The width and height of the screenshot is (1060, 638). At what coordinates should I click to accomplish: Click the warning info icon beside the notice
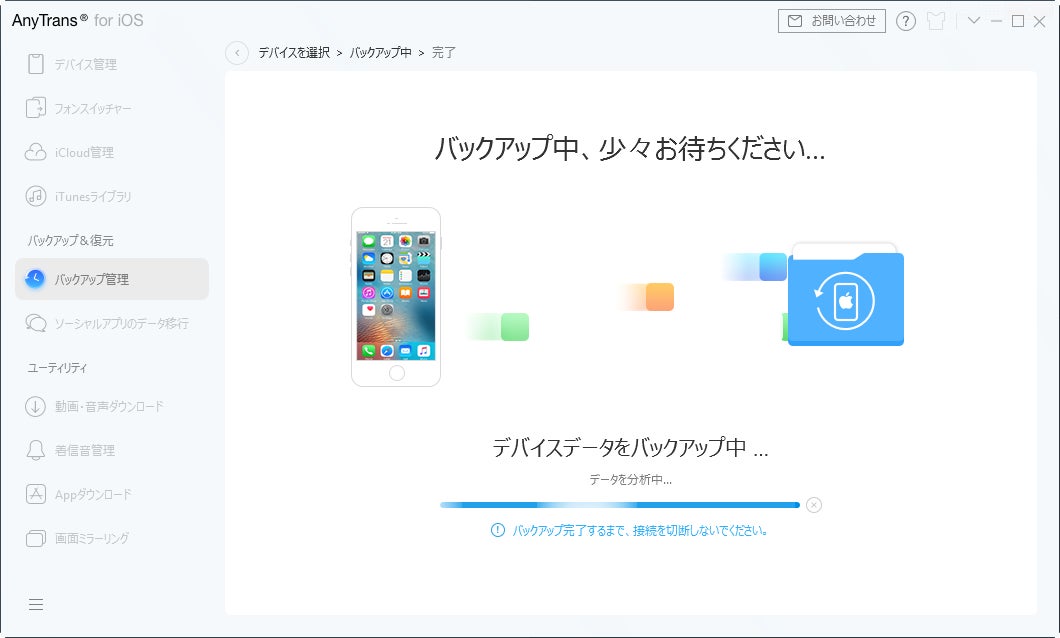pos(498,531)
